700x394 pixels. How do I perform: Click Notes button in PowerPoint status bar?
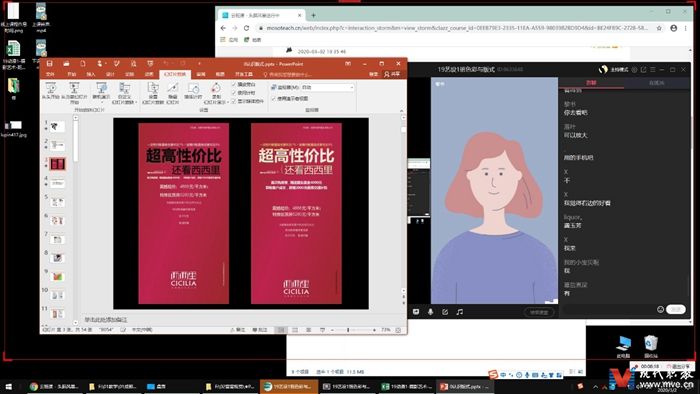[x=238, y=330]
